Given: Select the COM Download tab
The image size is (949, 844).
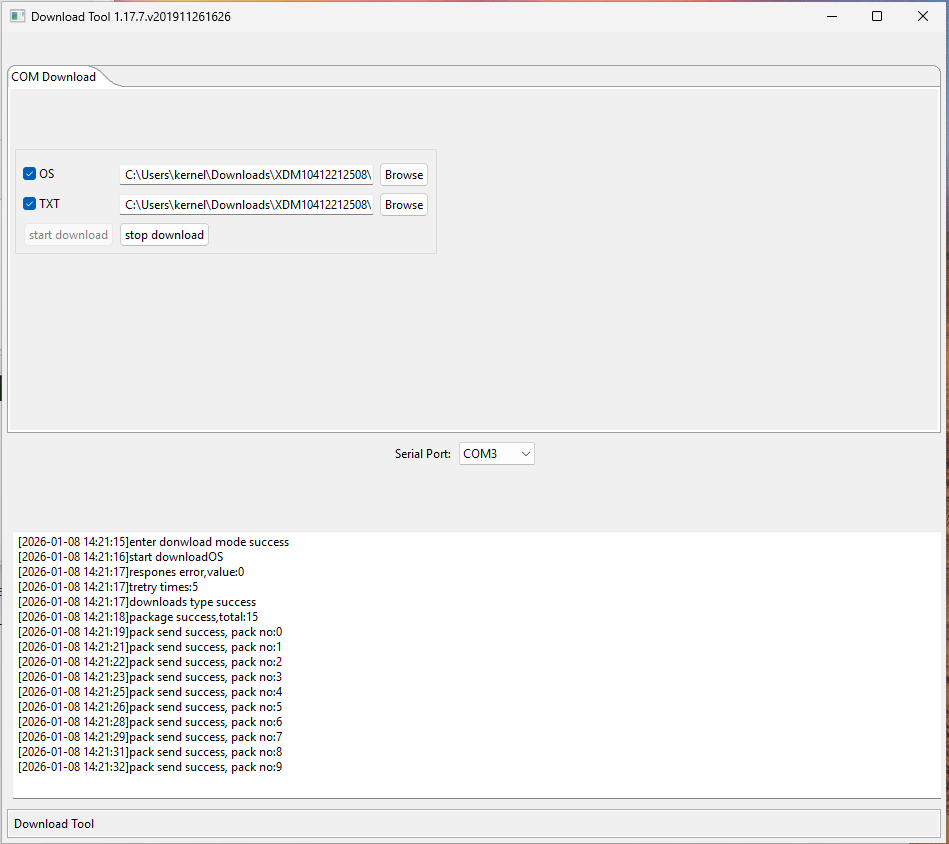Looking at the screenshot, I should [54, 77].
